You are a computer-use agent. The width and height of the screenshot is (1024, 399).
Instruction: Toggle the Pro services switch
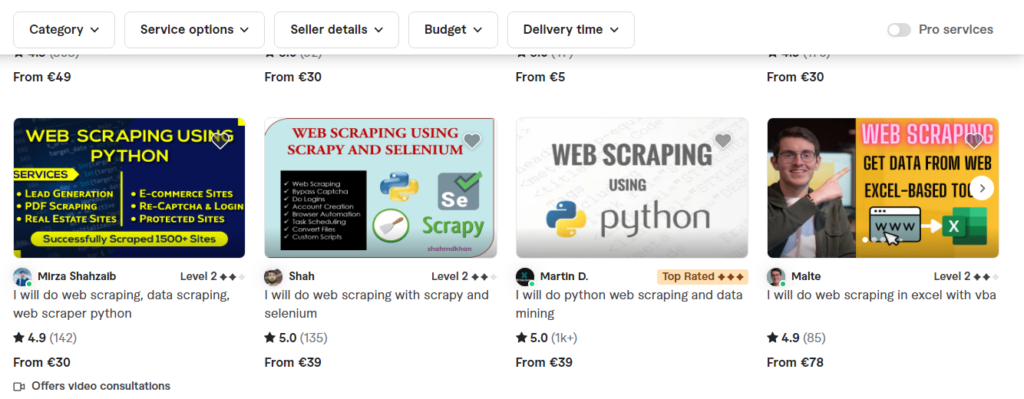point(899,30)
